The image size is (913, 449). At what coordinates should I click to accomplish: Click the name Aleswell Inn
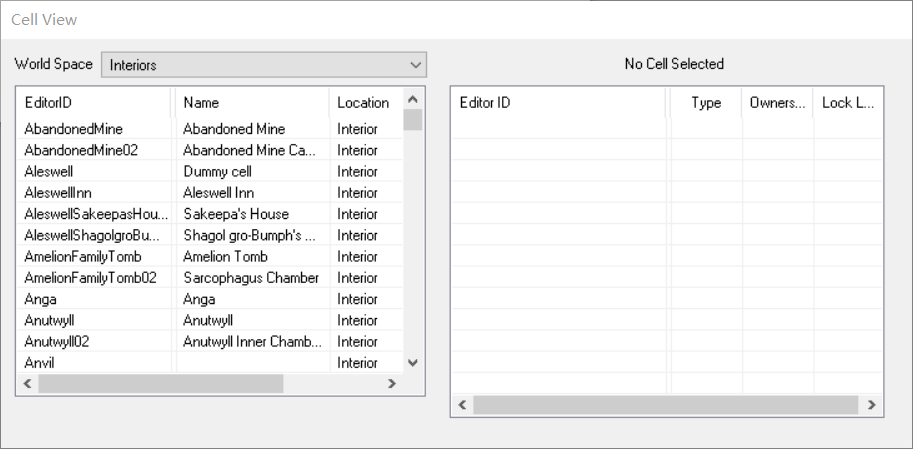[218, 193]
